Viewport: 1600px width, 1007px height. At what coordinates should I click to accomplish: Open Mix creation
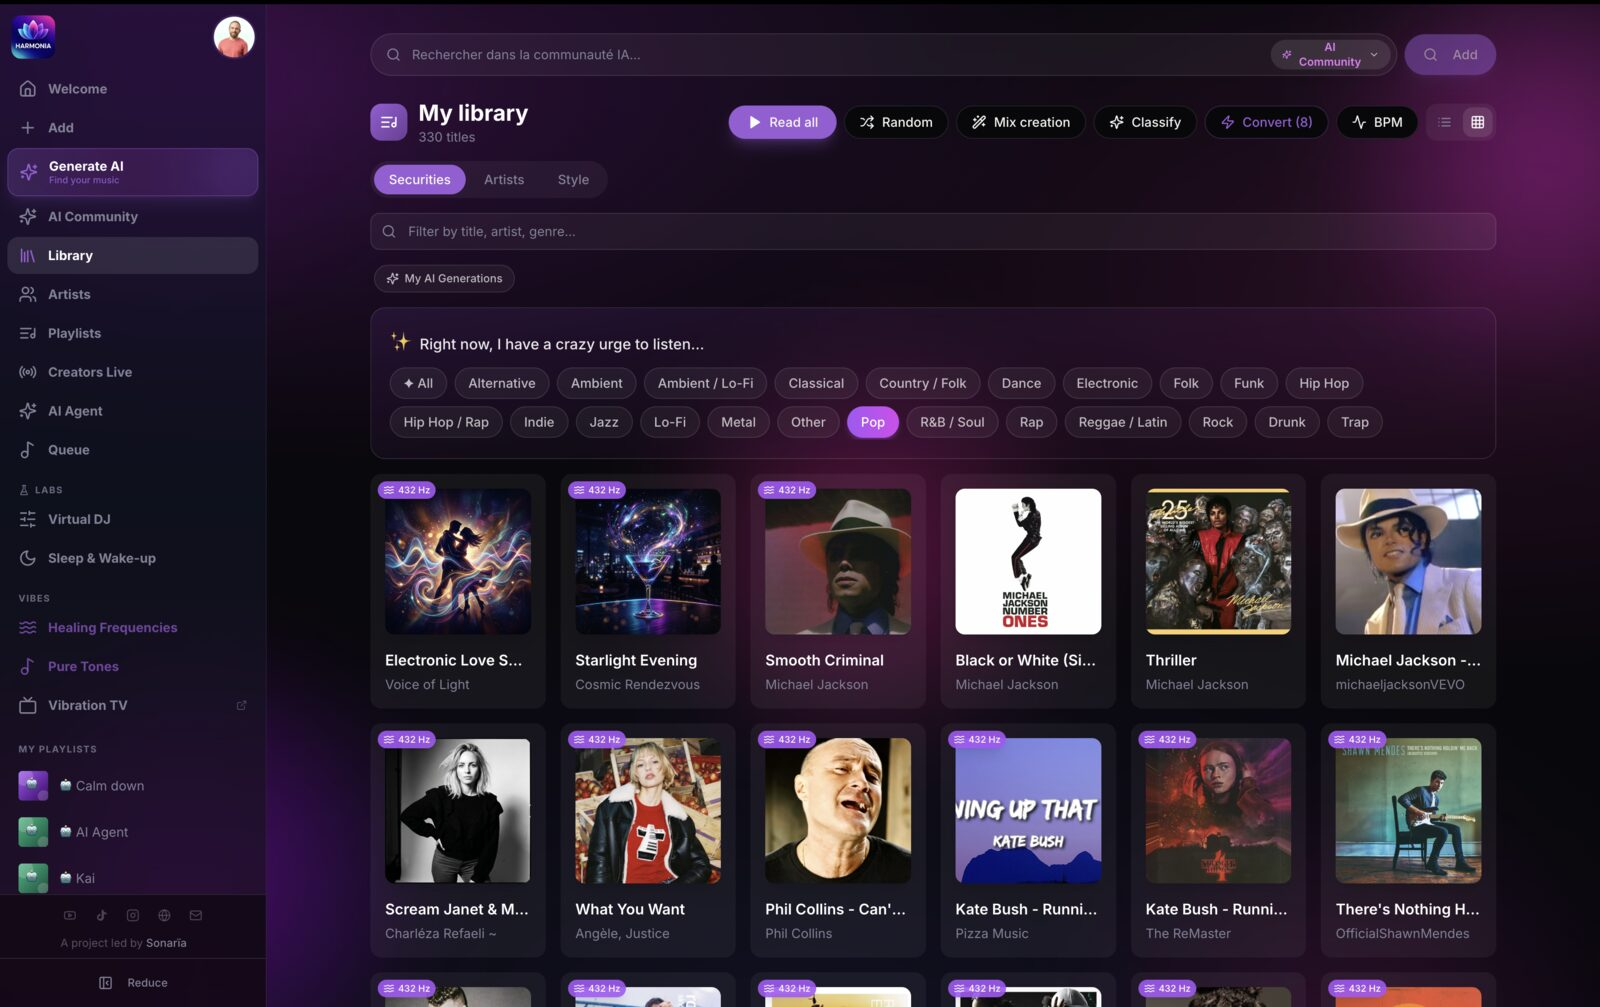coord(1021,123)
